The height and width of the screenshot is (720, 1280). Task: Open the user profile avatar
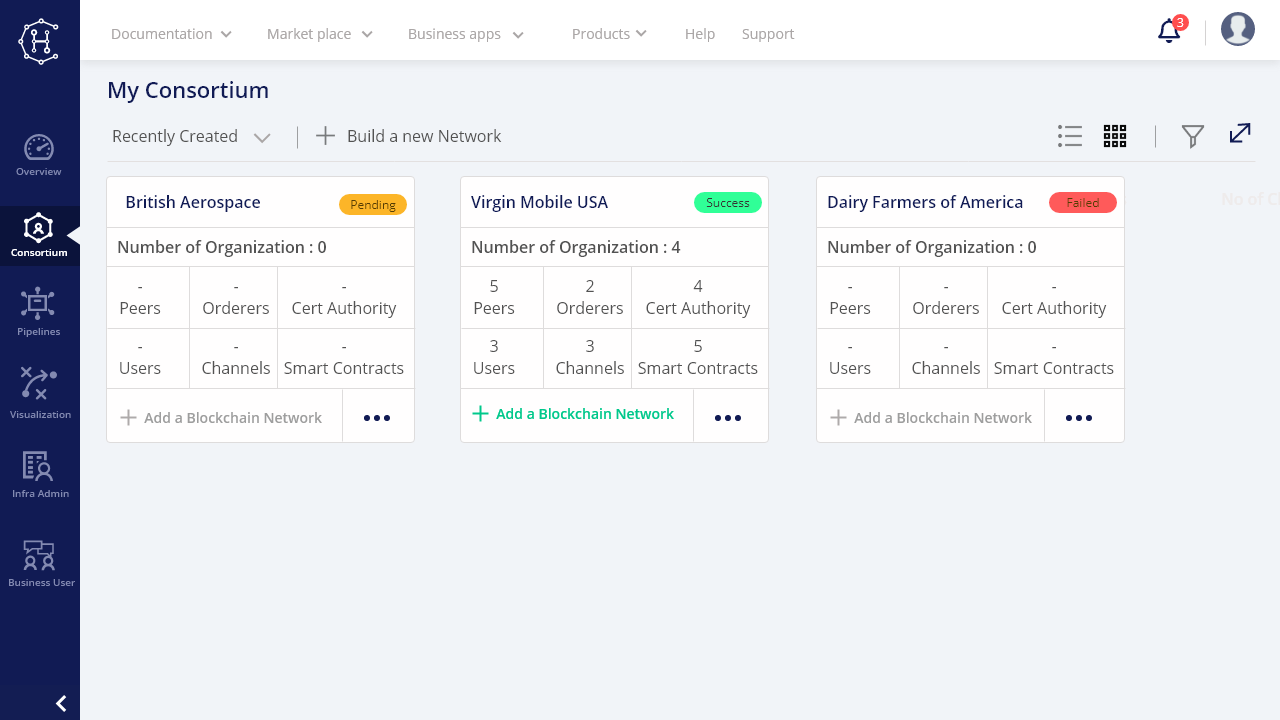coord(1238,29)
